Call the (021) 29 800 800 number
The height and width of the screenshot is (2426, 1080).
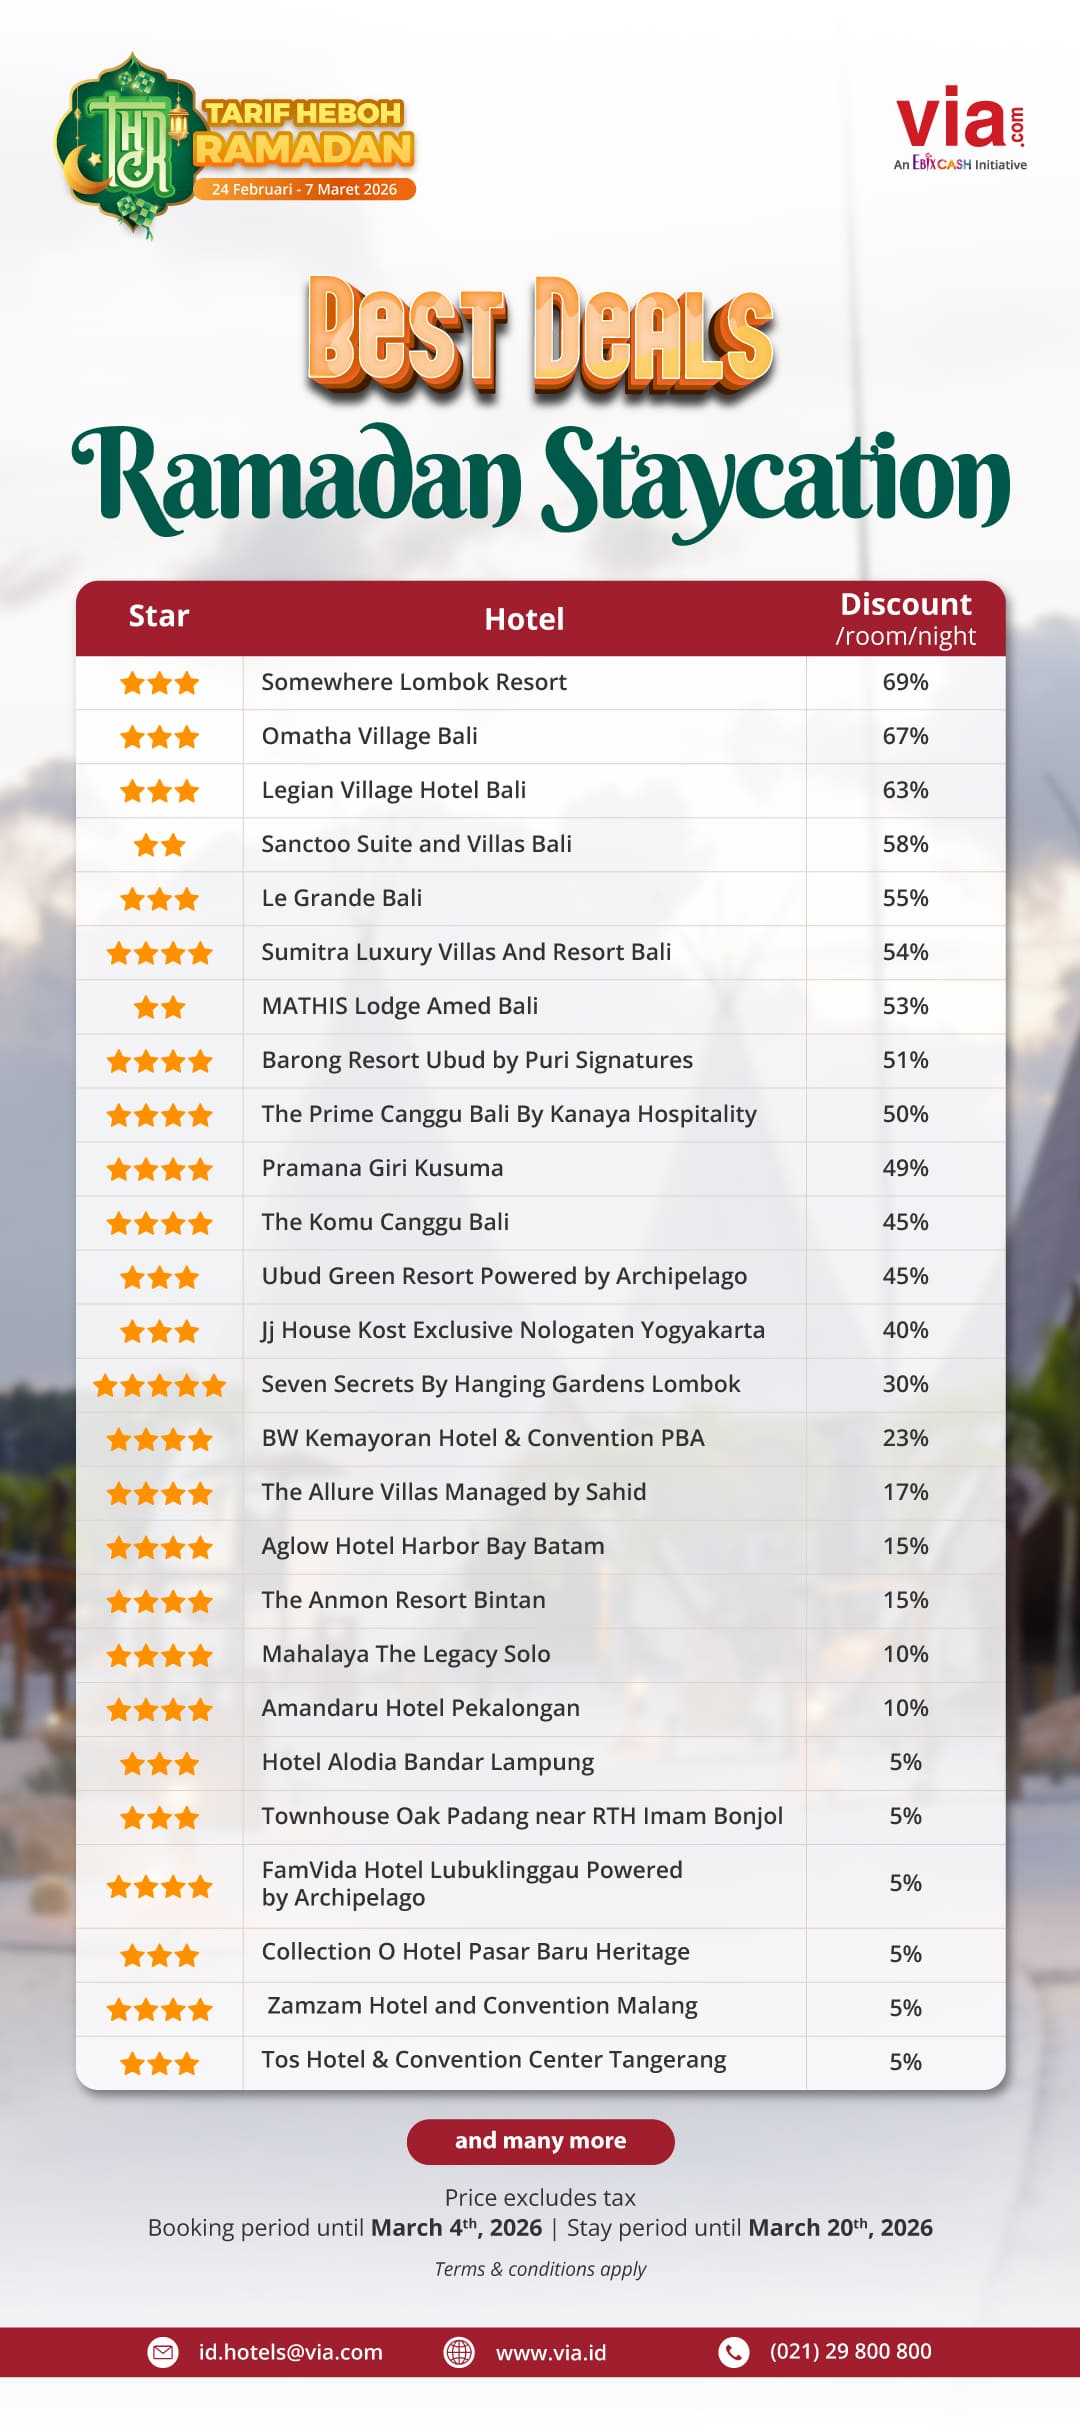850,2351
